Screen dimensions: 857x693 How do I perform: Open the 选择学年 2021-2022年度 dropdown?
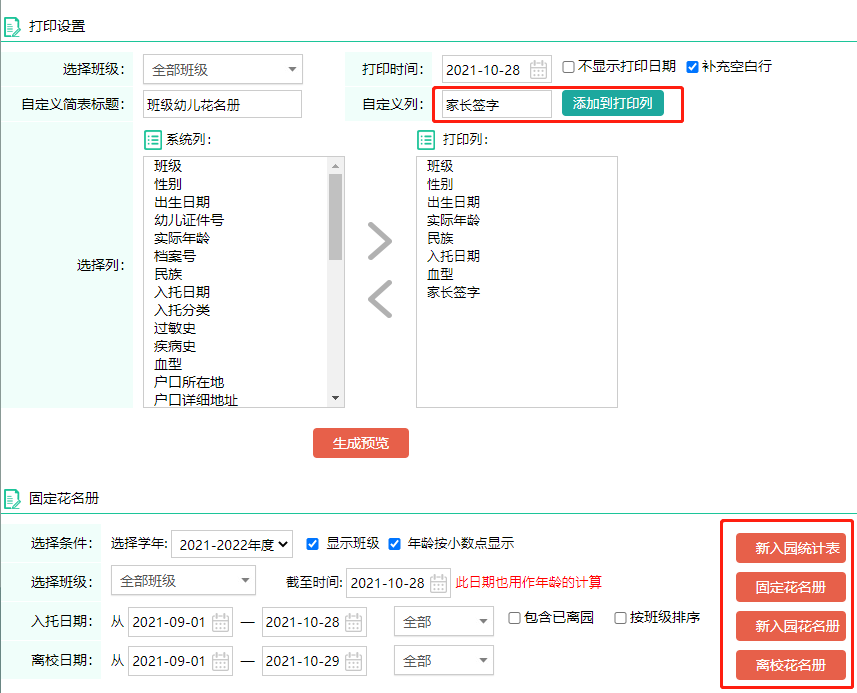pyautogui.click(x=232, y=544)
